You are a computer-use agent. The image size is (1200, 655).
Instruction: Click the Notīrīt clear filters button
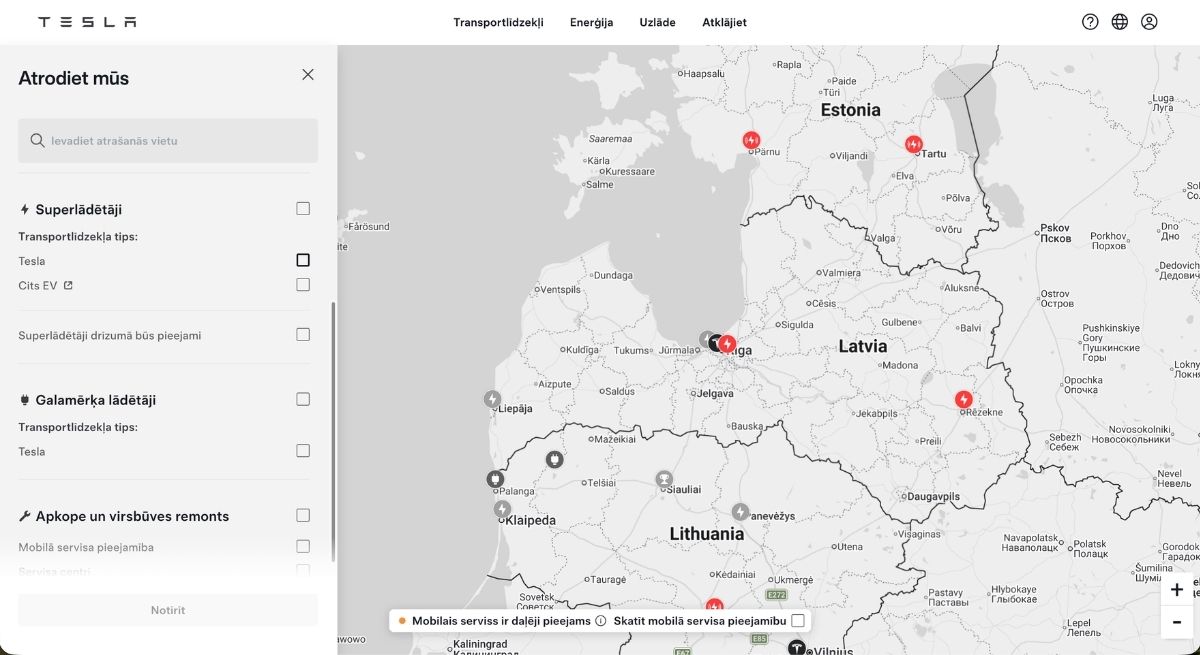coord(168,610)
